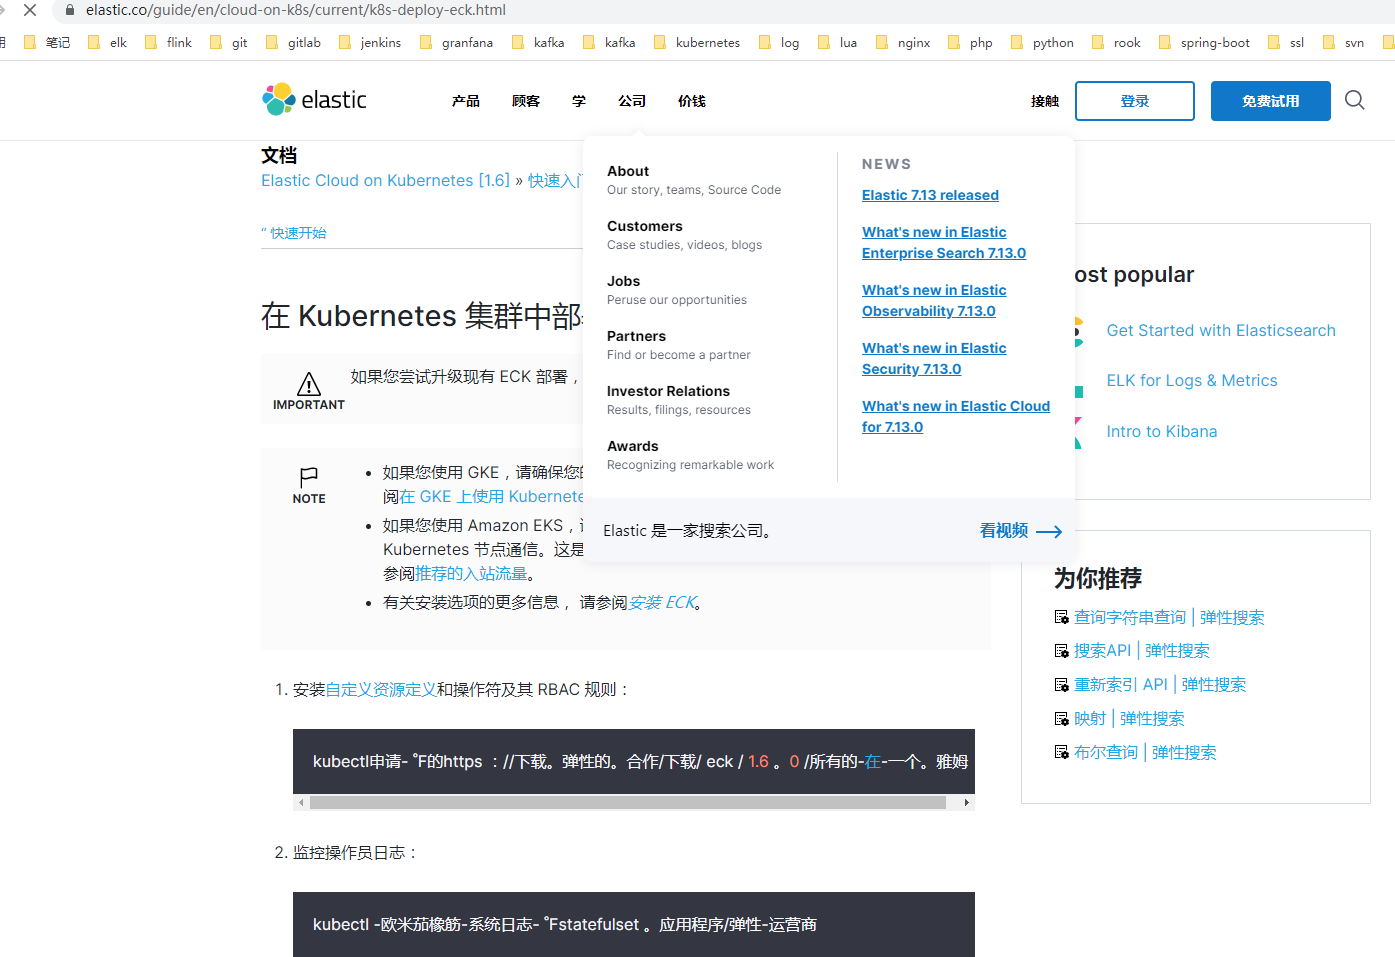Image resolution: width=1395 pixels, height=957 pixels.
Task: Open the 顾客 navigation menu
Action: click(x=526, y=101)
